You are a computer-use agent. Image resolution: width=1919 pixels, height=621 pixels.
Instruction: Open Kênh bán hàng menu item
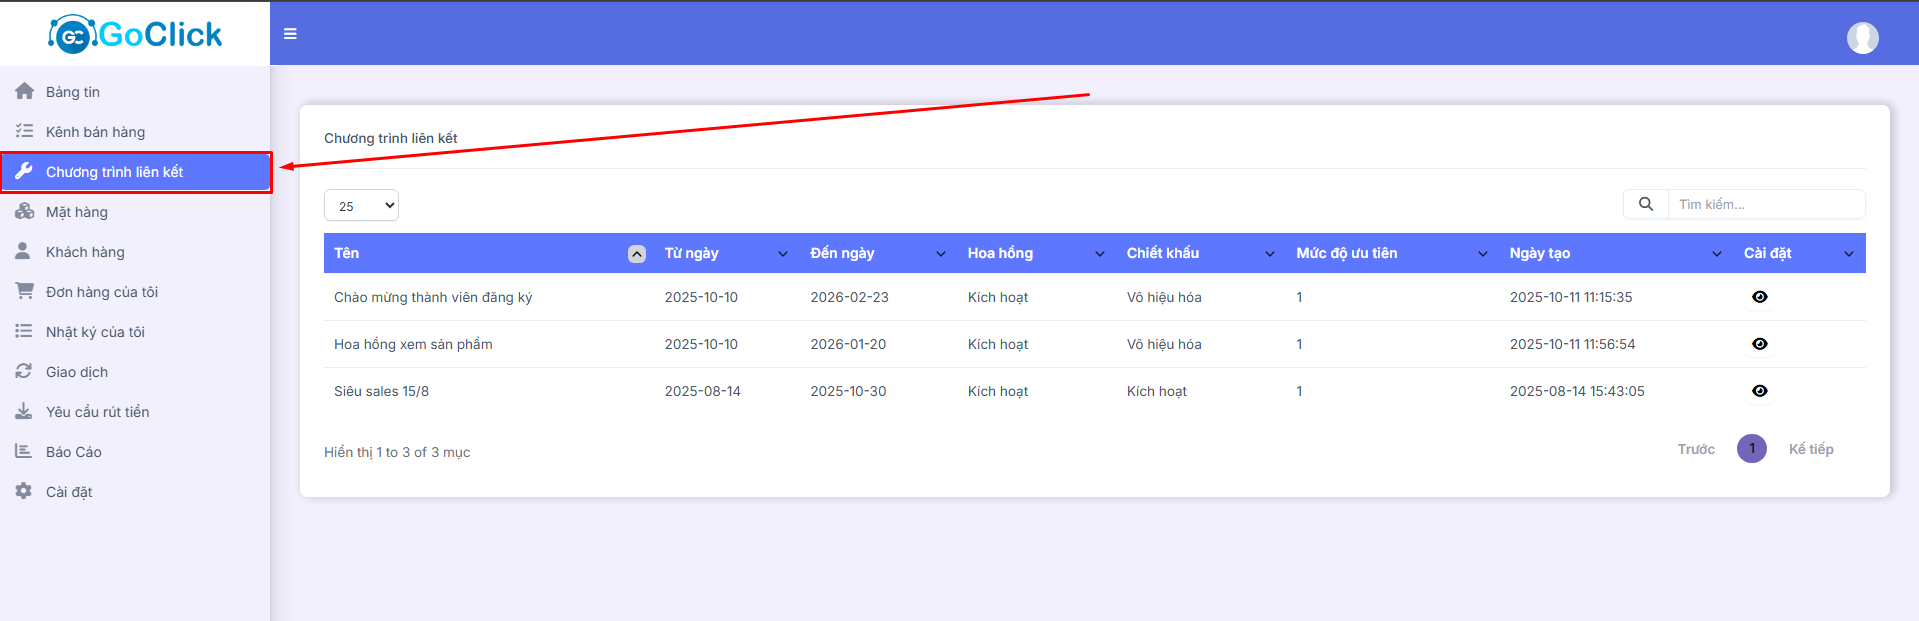95,132
